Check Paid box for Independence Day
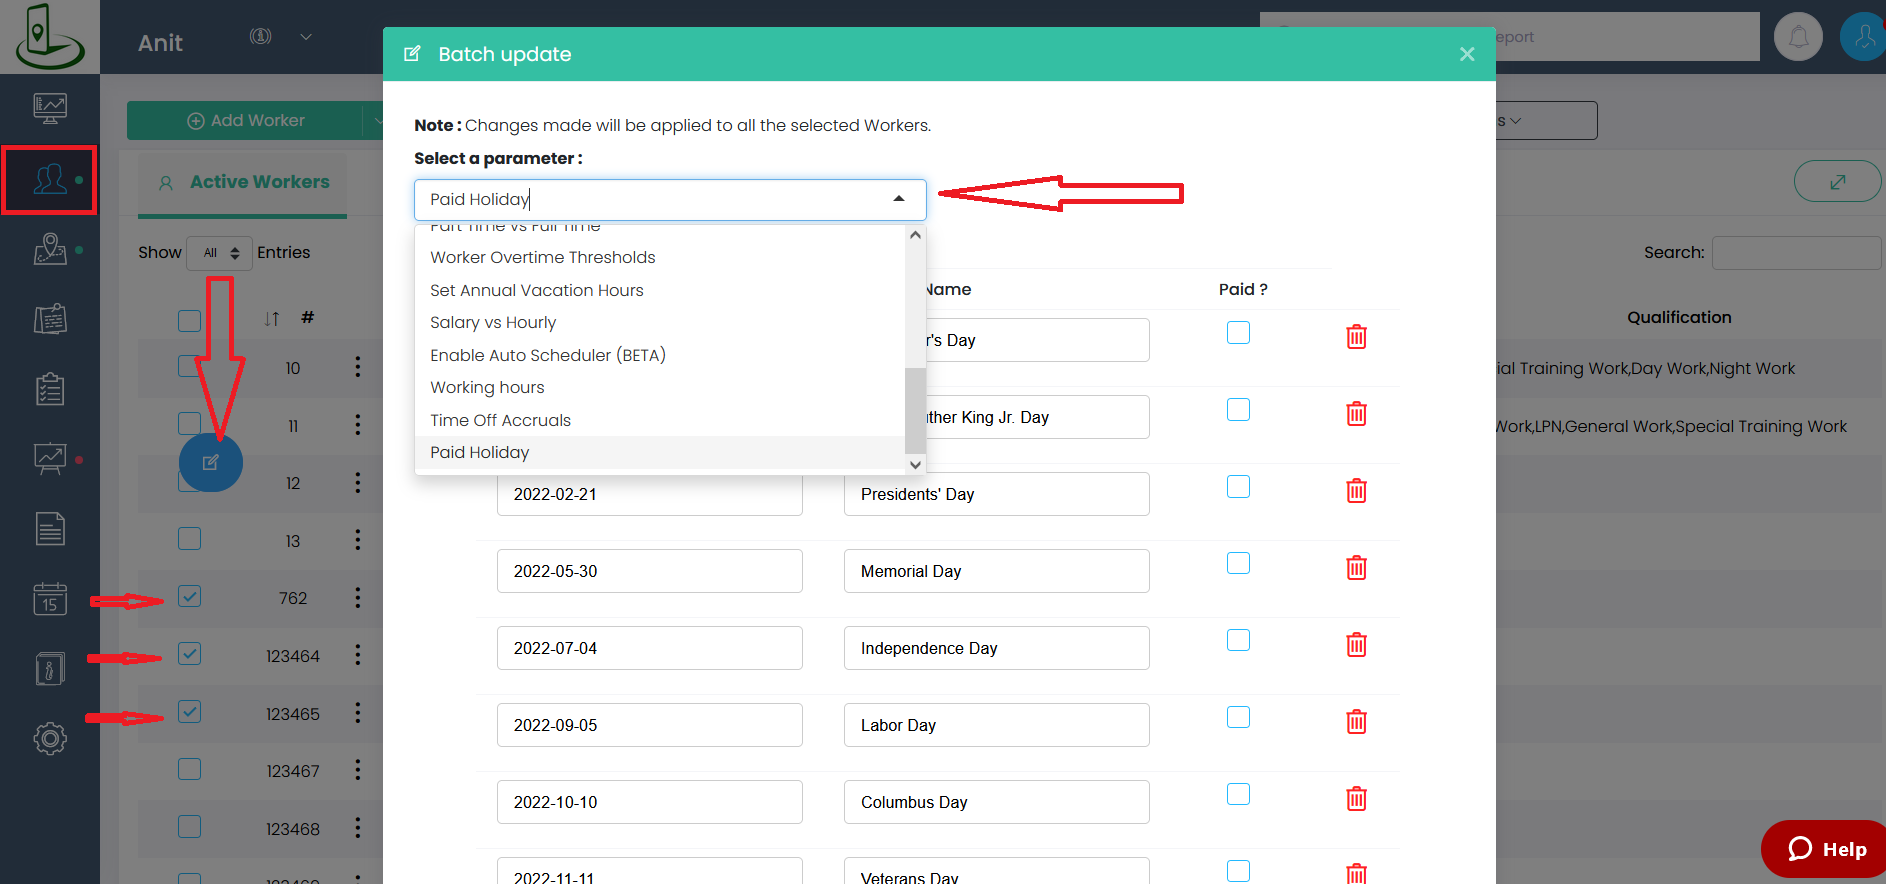Image resolution: width=1886 pixels, height=884 pixels. coord(1238,641)
